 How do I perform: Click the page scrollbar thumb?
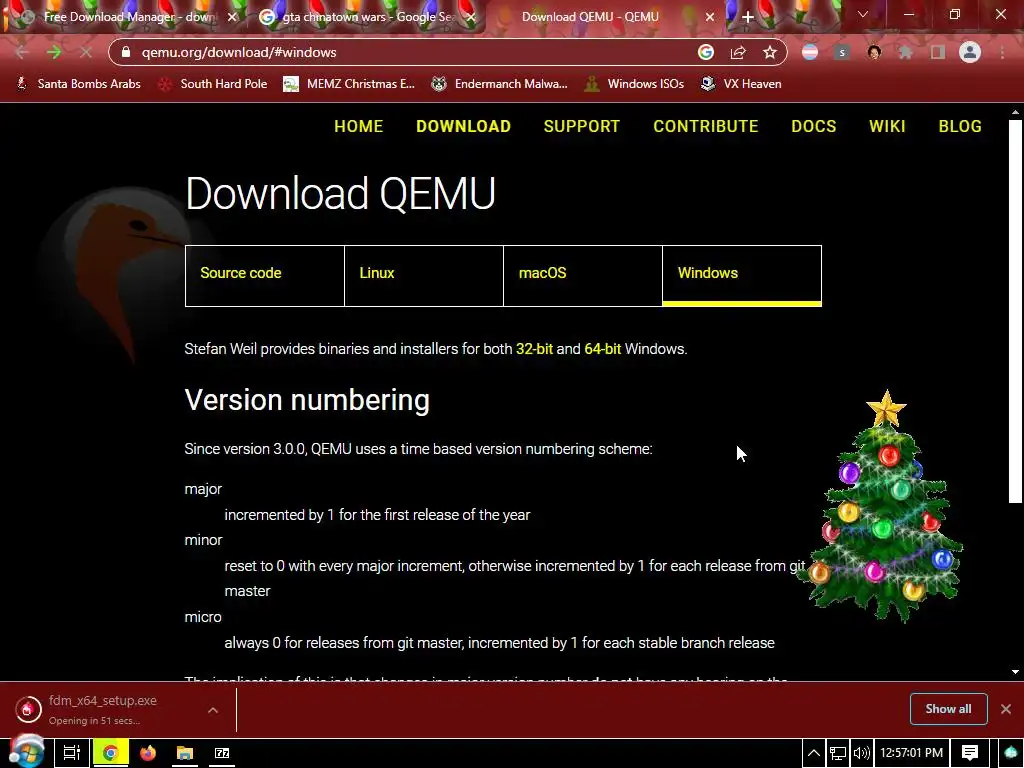(1015, 310)
